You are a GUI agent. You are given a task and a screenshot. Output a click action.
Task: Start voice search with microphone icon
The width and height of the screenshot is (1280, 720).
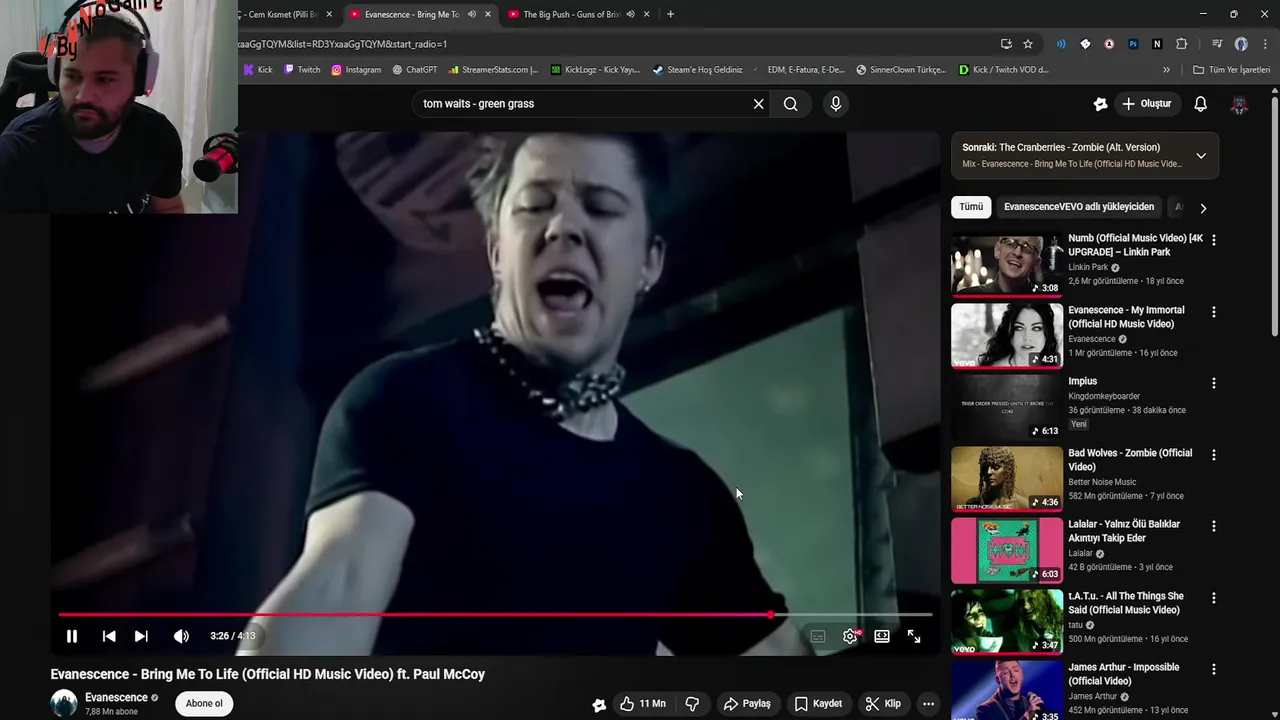point(836,104)
